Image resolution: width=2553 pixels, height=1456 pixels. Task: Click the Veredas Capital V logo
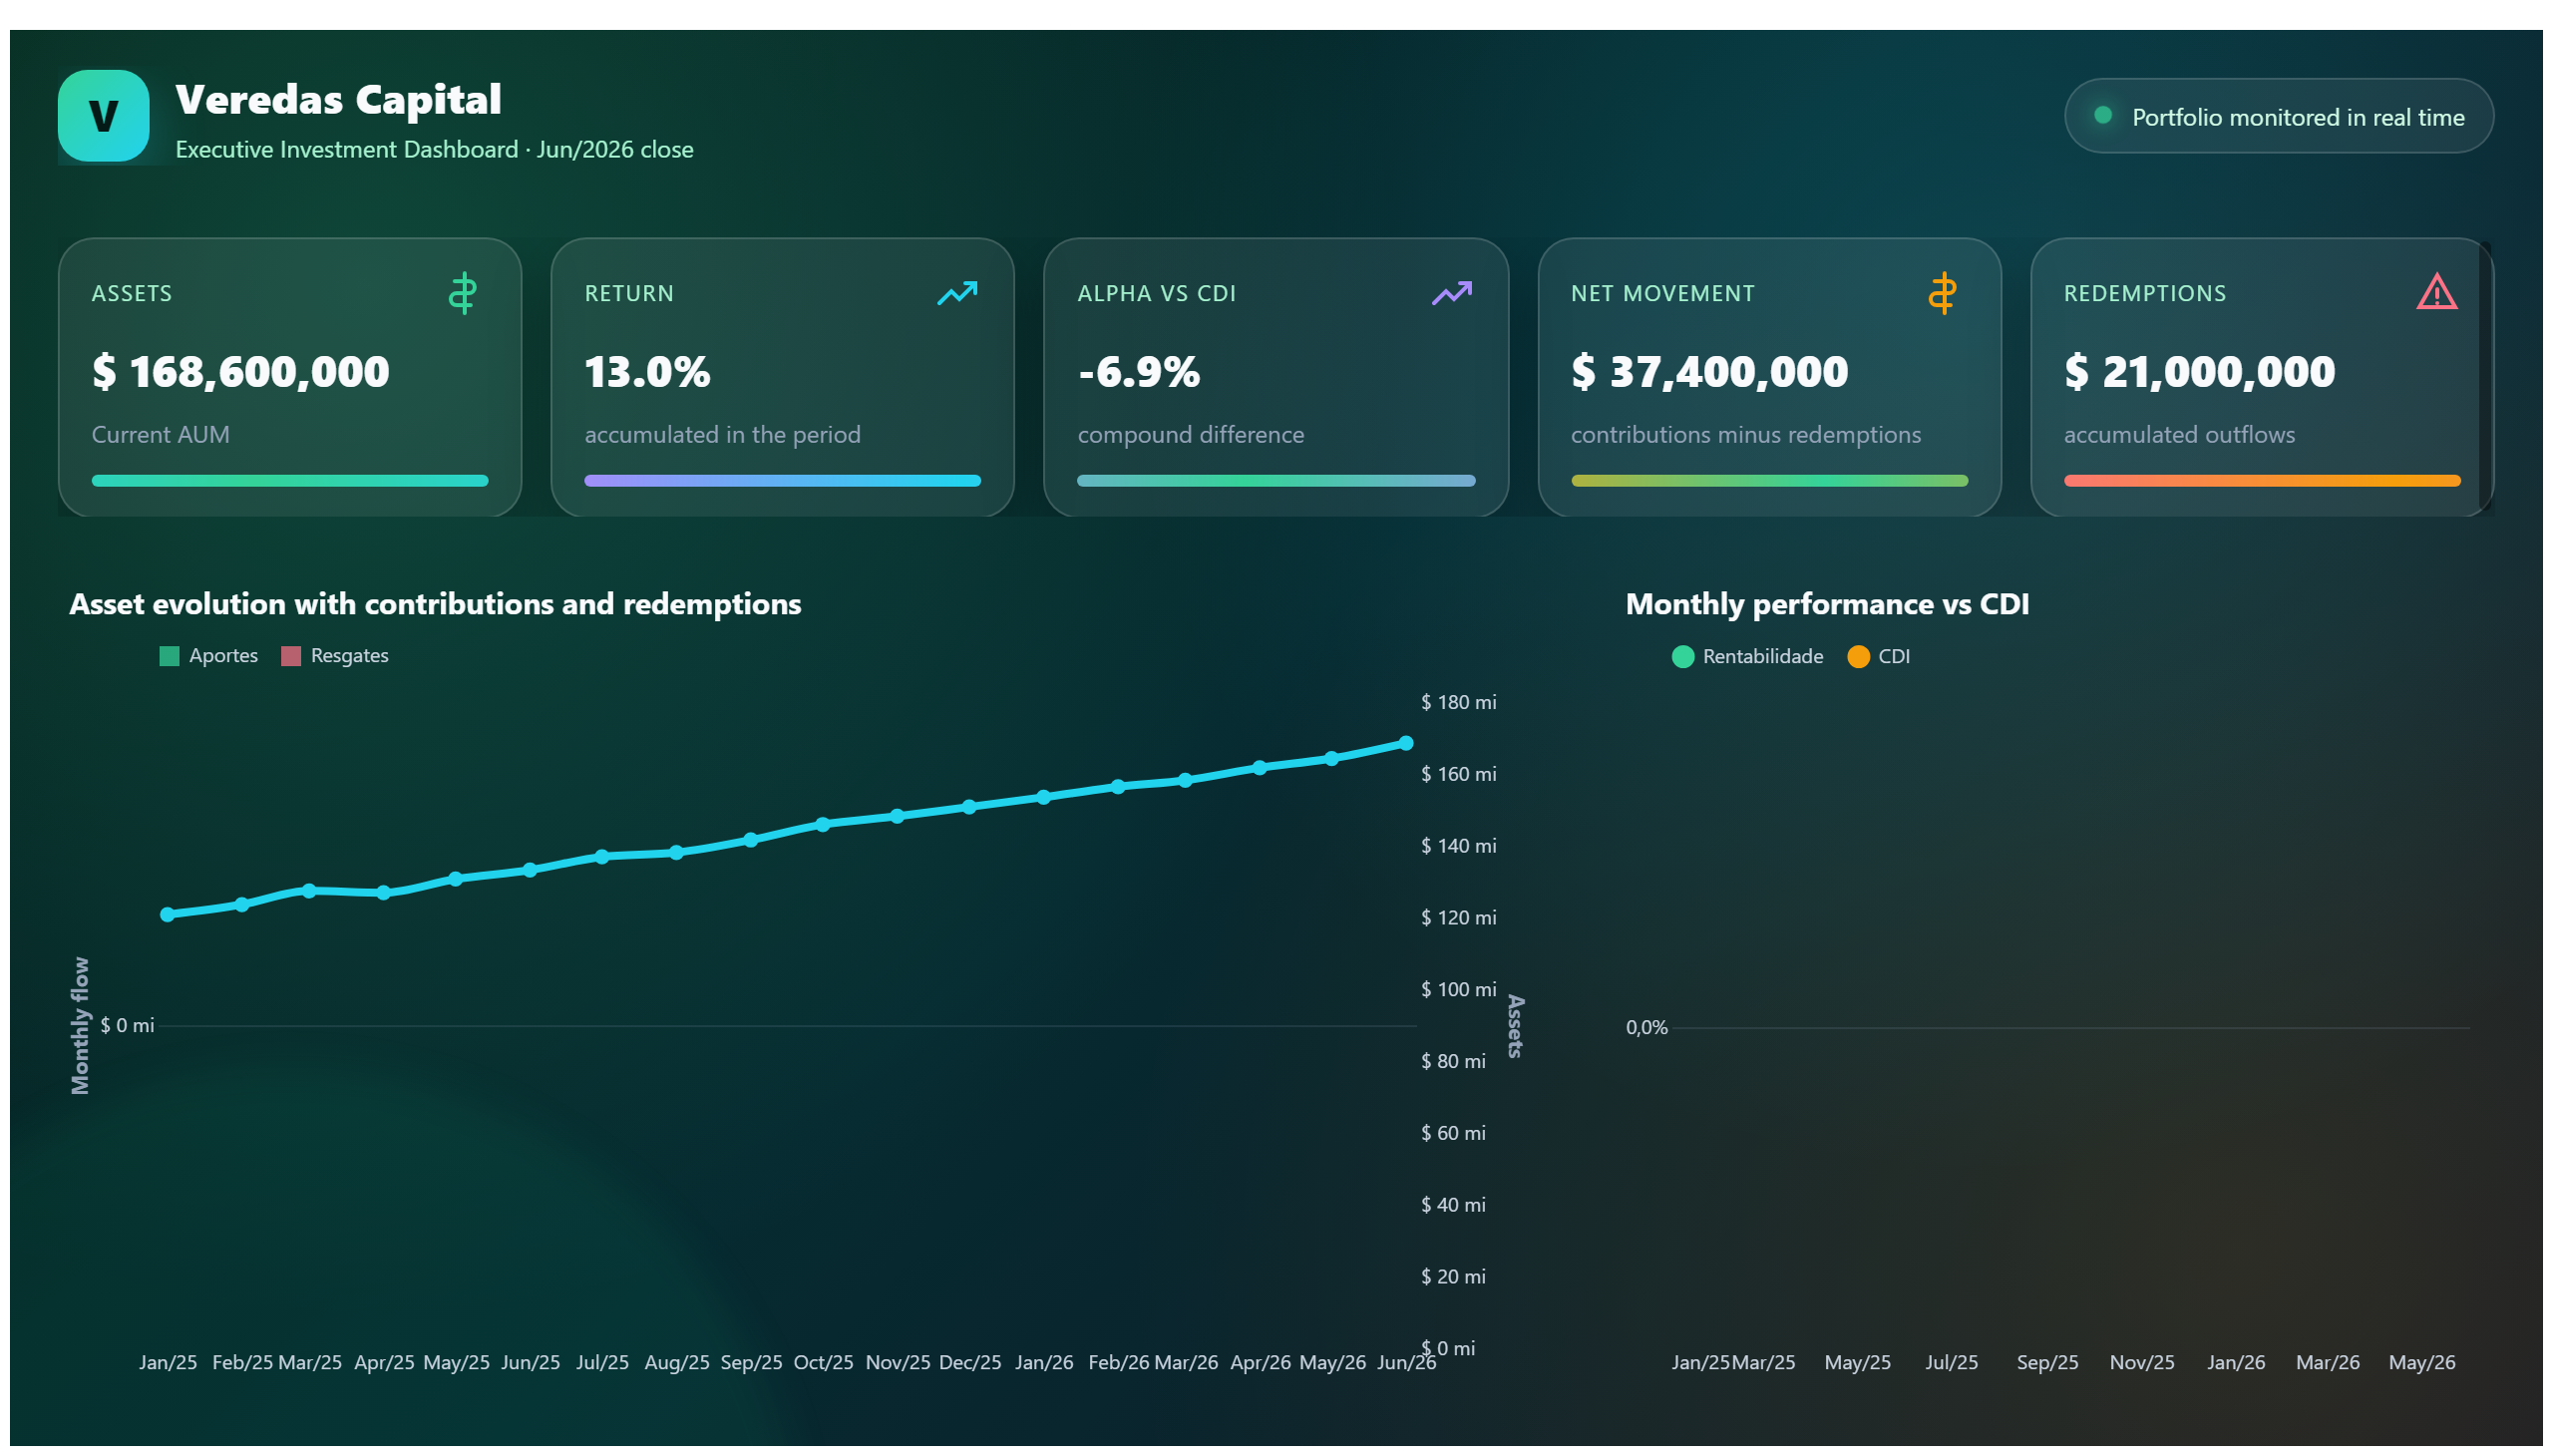[x=103, y=116]
